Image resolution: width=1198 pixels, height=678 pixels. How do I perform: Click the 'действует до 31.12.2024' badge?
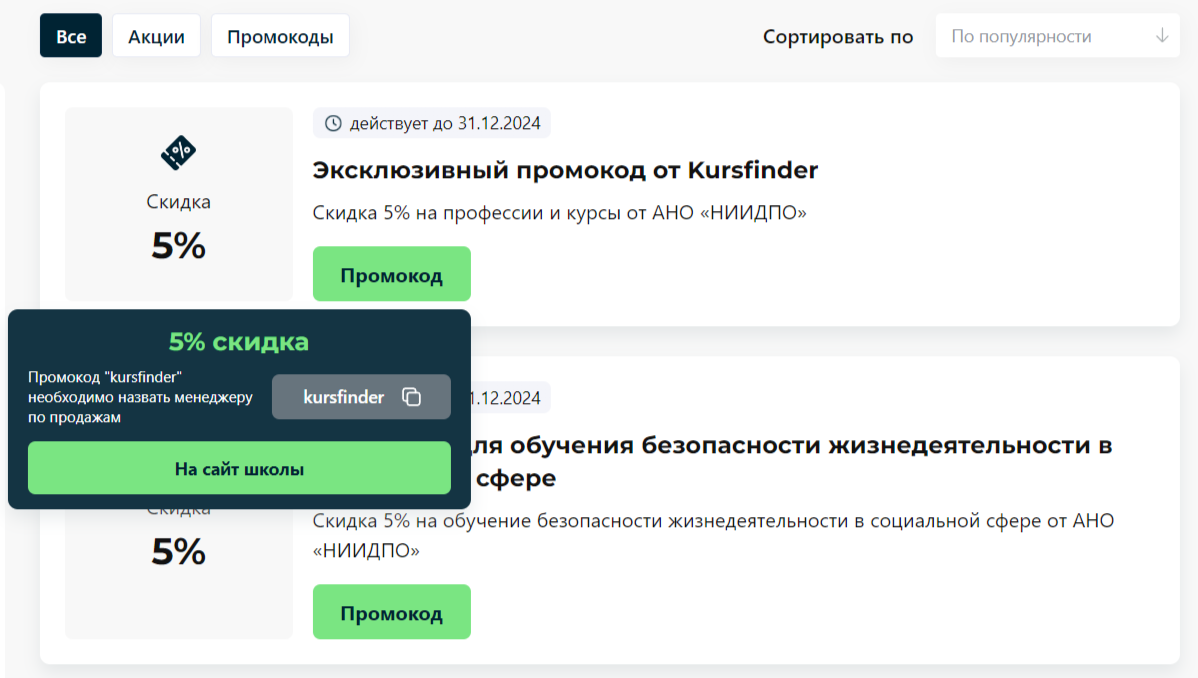coord(432,123)
